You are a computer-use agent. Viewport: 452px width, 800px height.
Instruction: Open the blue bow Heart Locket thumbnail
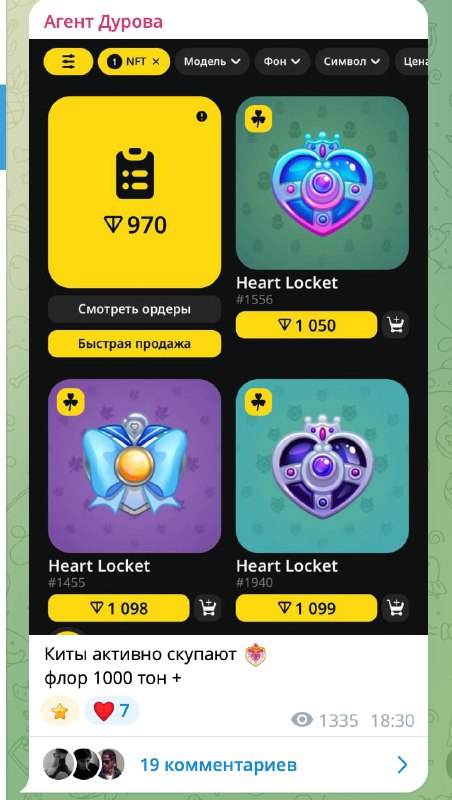click(135, 466)
